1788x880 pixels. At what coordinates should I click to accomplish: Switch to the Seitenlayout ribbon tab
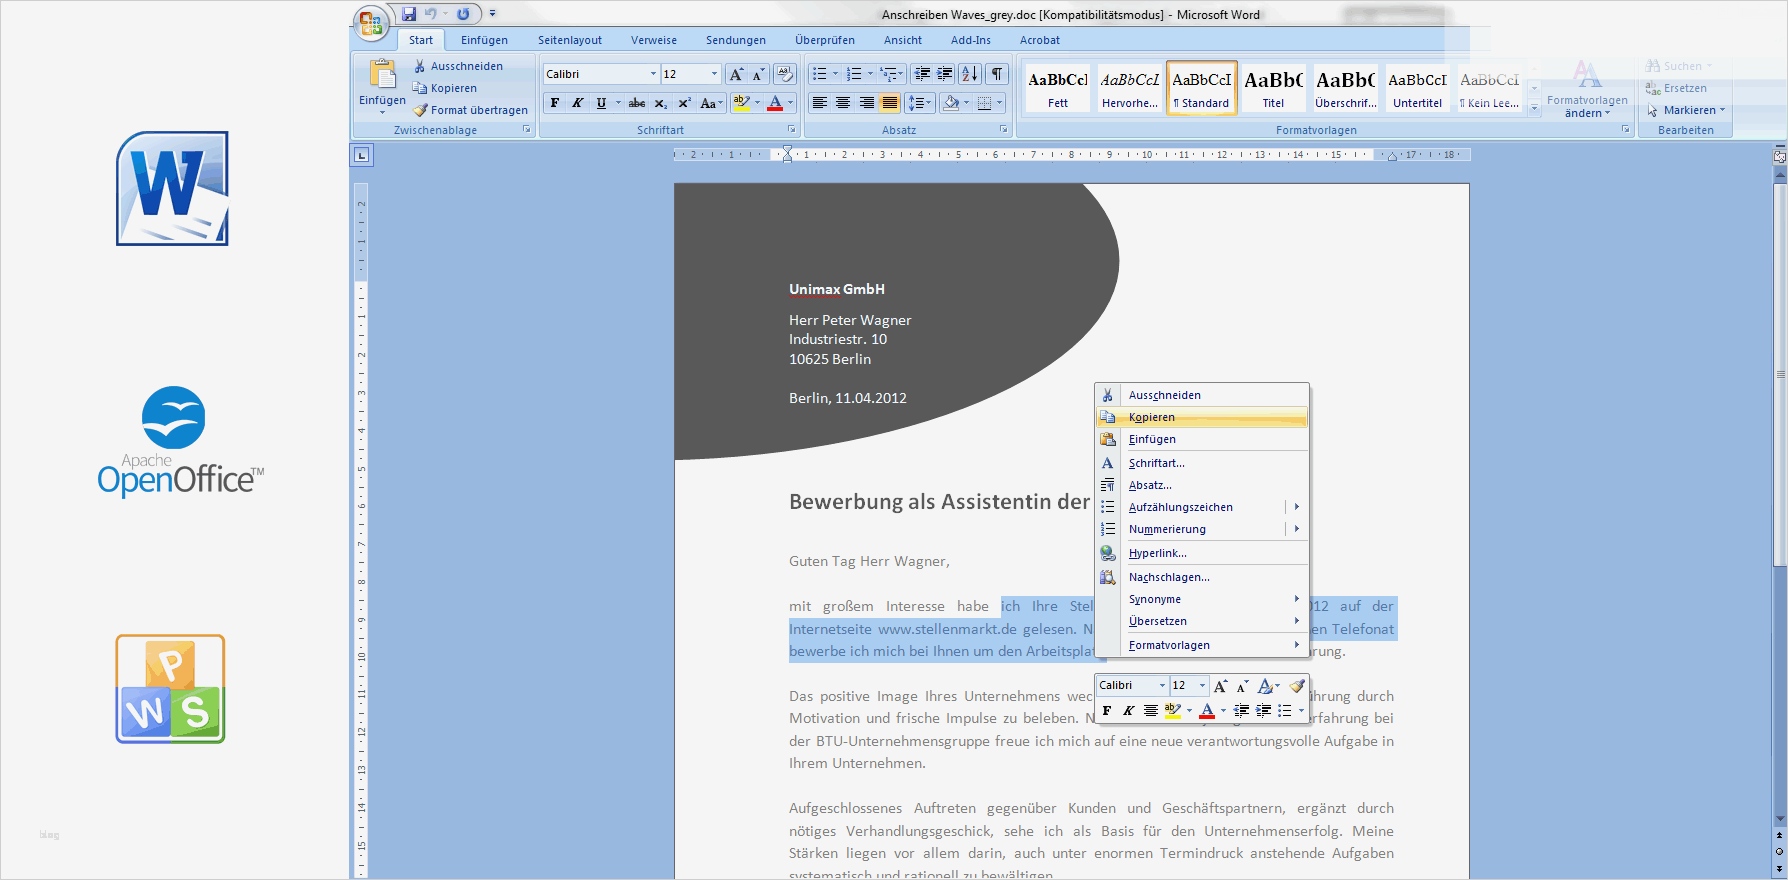point(569,40)
